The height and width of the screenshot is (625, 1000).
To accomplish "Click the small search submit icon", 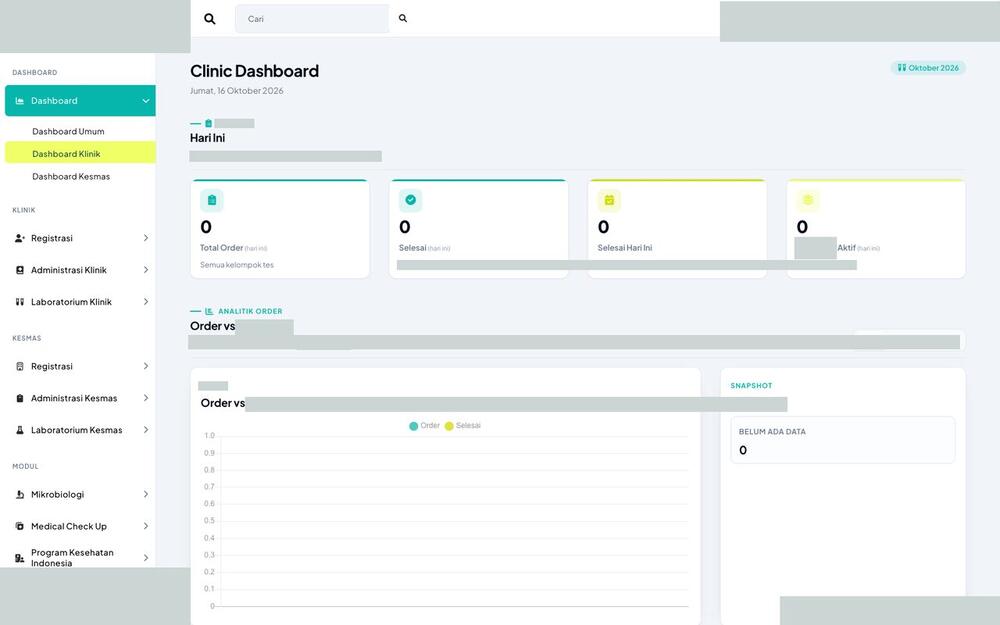I will pos(402,18).
